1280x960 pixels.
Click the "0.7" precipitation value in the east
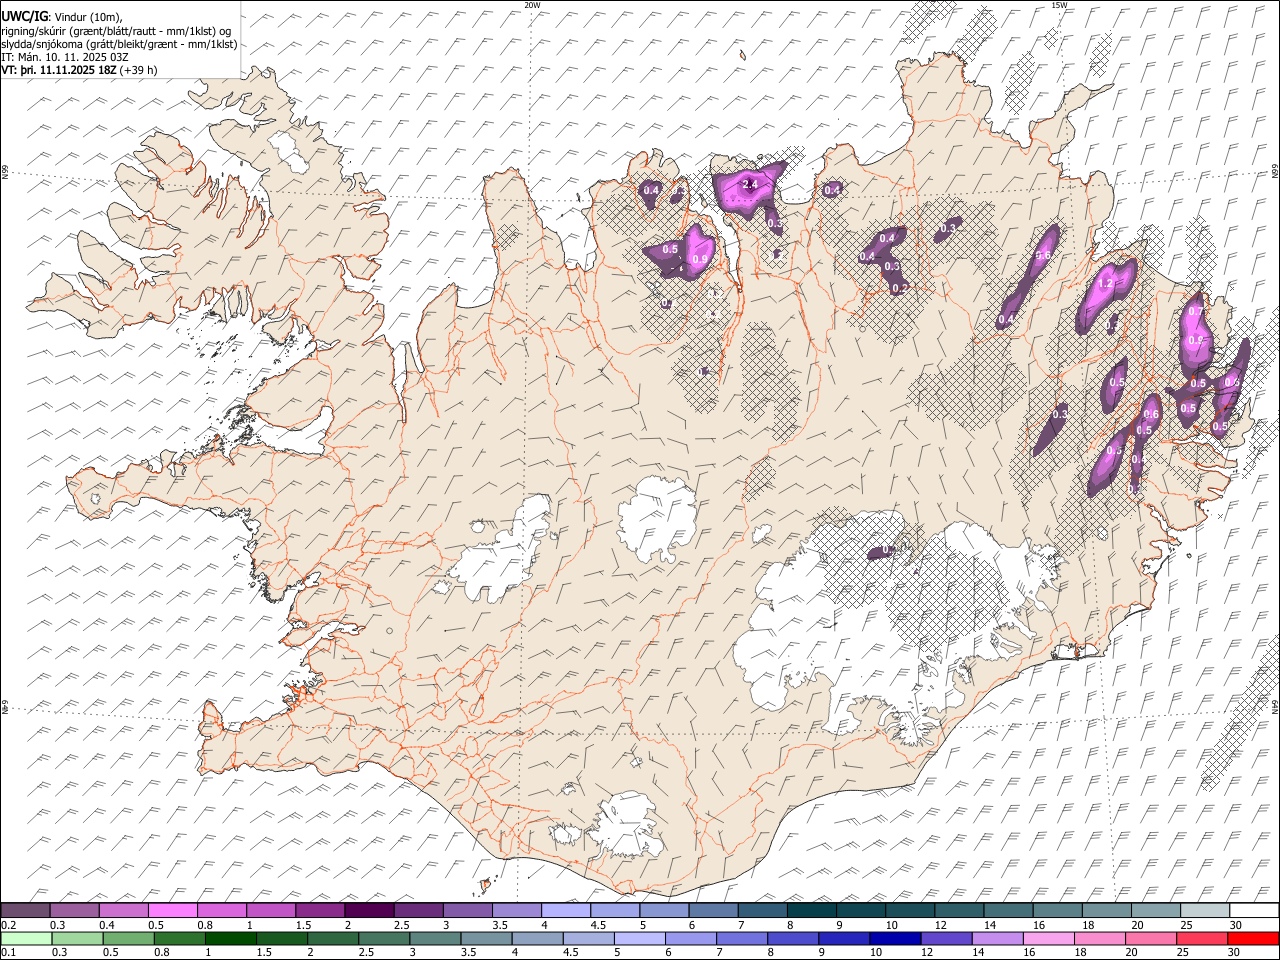[1194, 312]
